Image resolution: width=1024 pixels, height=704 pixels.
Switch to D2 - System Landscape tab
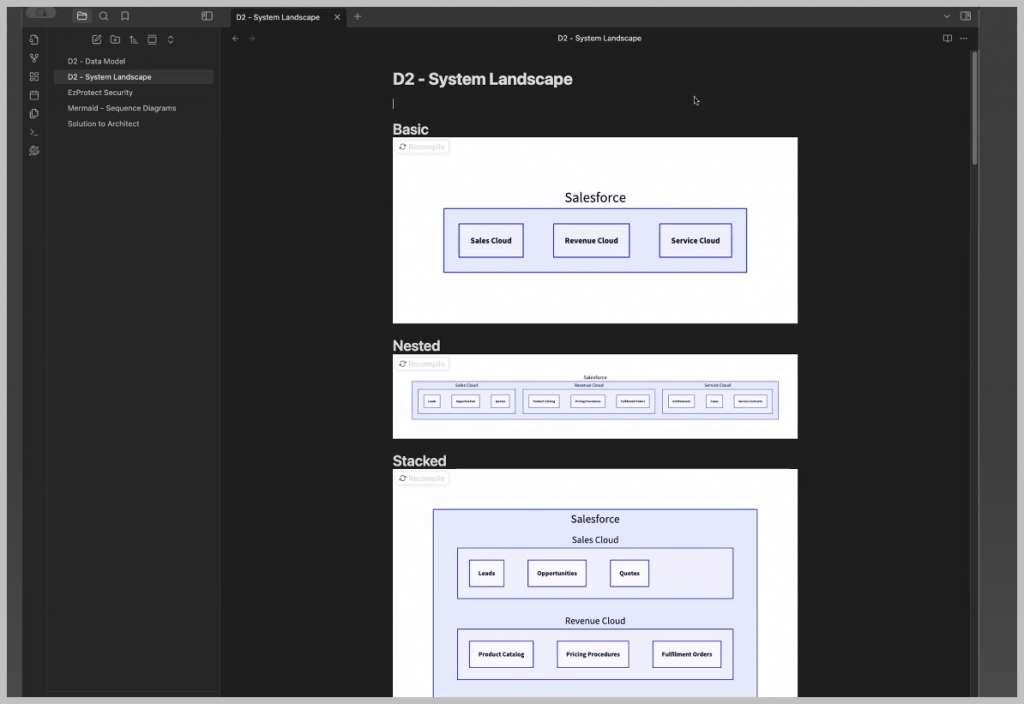278,17
